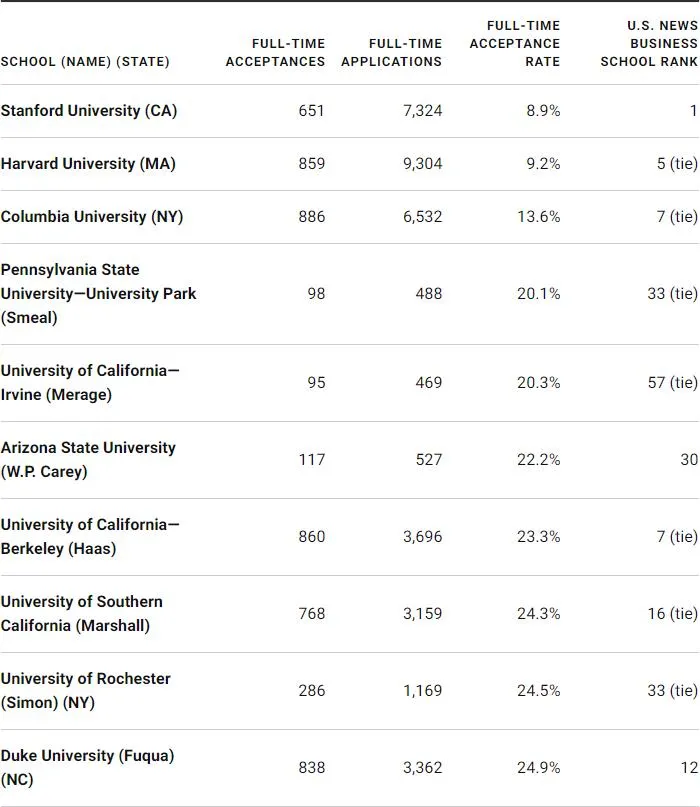Open Columbia University (NY) row link
This screenshot has width=700, height=807.
pyautogui.click(x=92, y=217)
